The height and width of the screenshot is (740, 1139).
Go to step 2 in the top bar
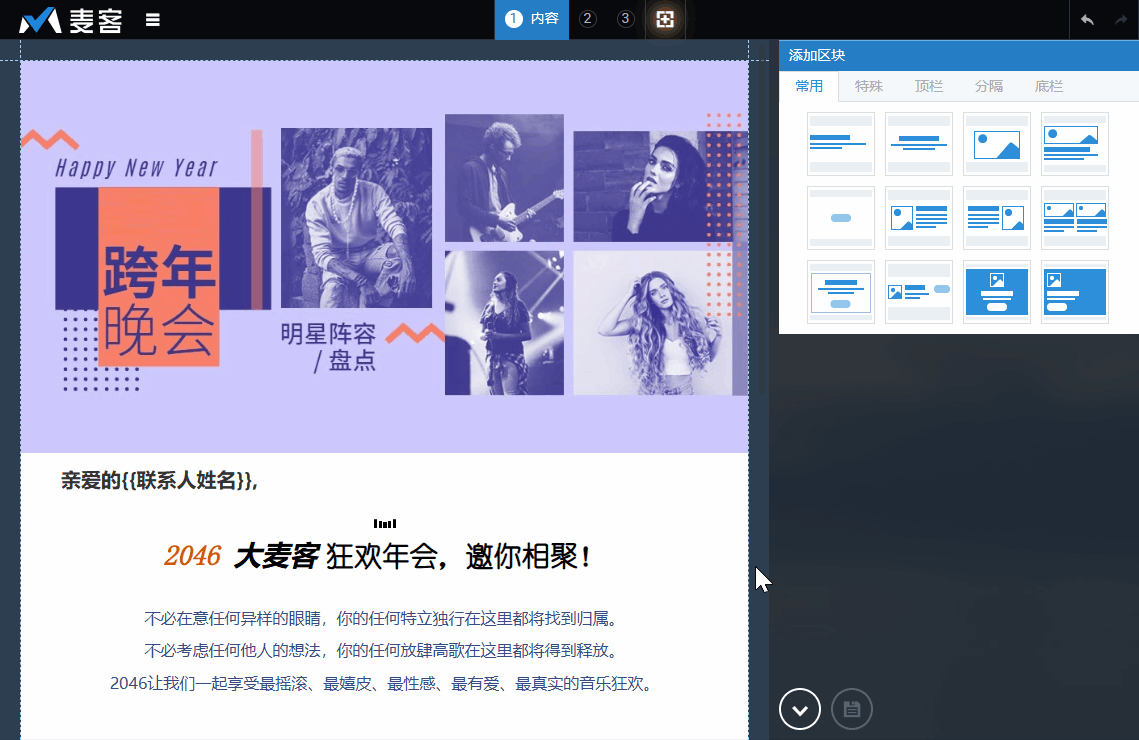[x=588, y=19]
